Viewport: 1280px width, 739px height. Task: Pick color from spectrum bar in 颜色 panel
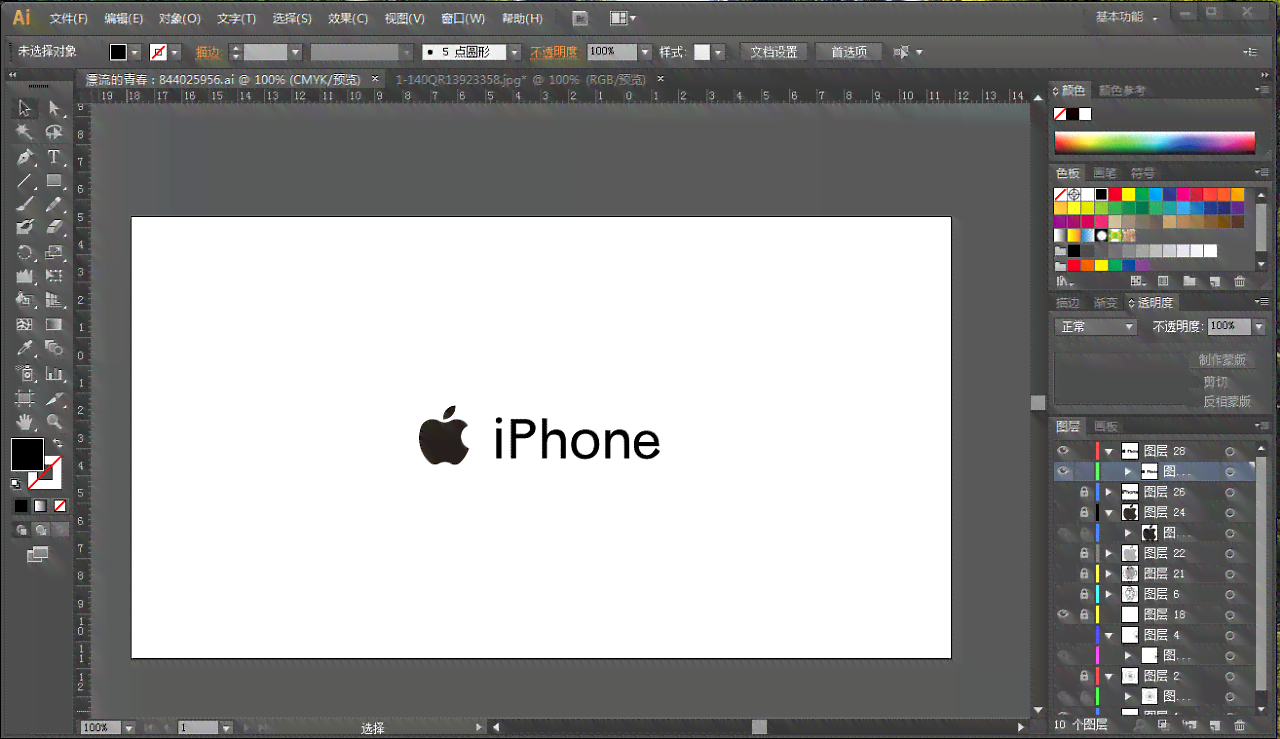(x=1154, y=142)
